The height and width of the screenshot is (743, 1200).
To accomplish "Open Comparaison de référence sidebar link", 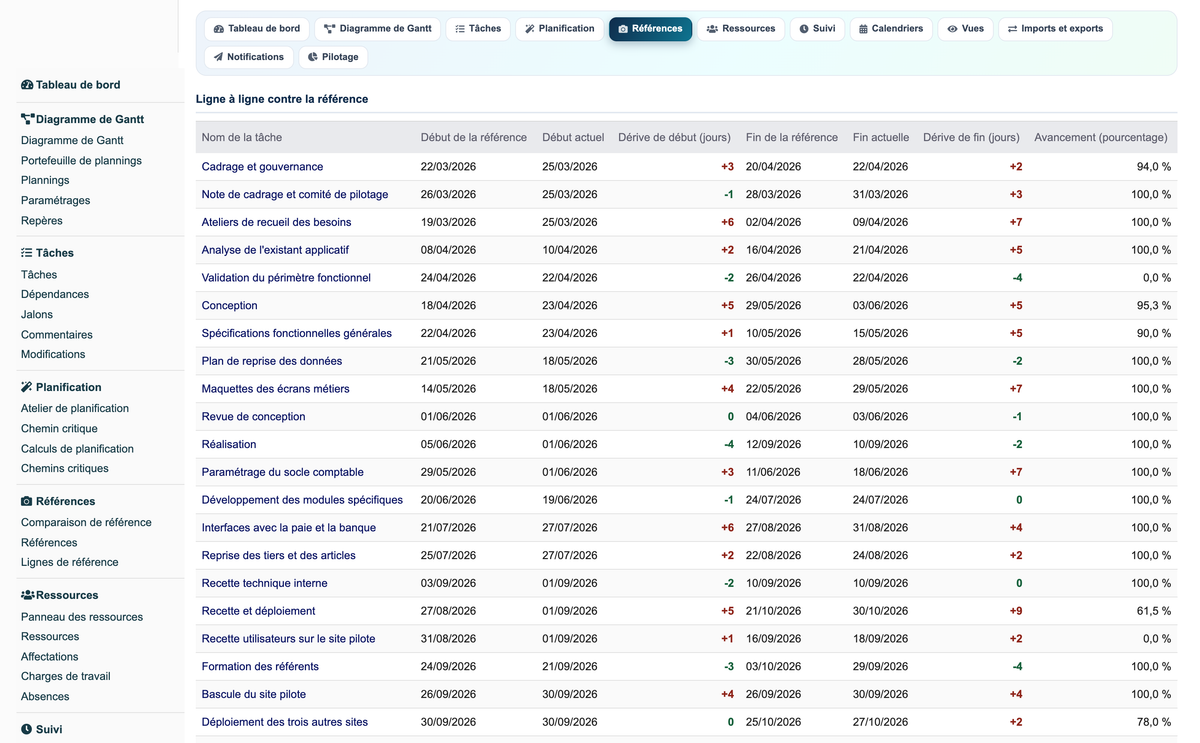I will pyautogui.click(x=86, y=522).
